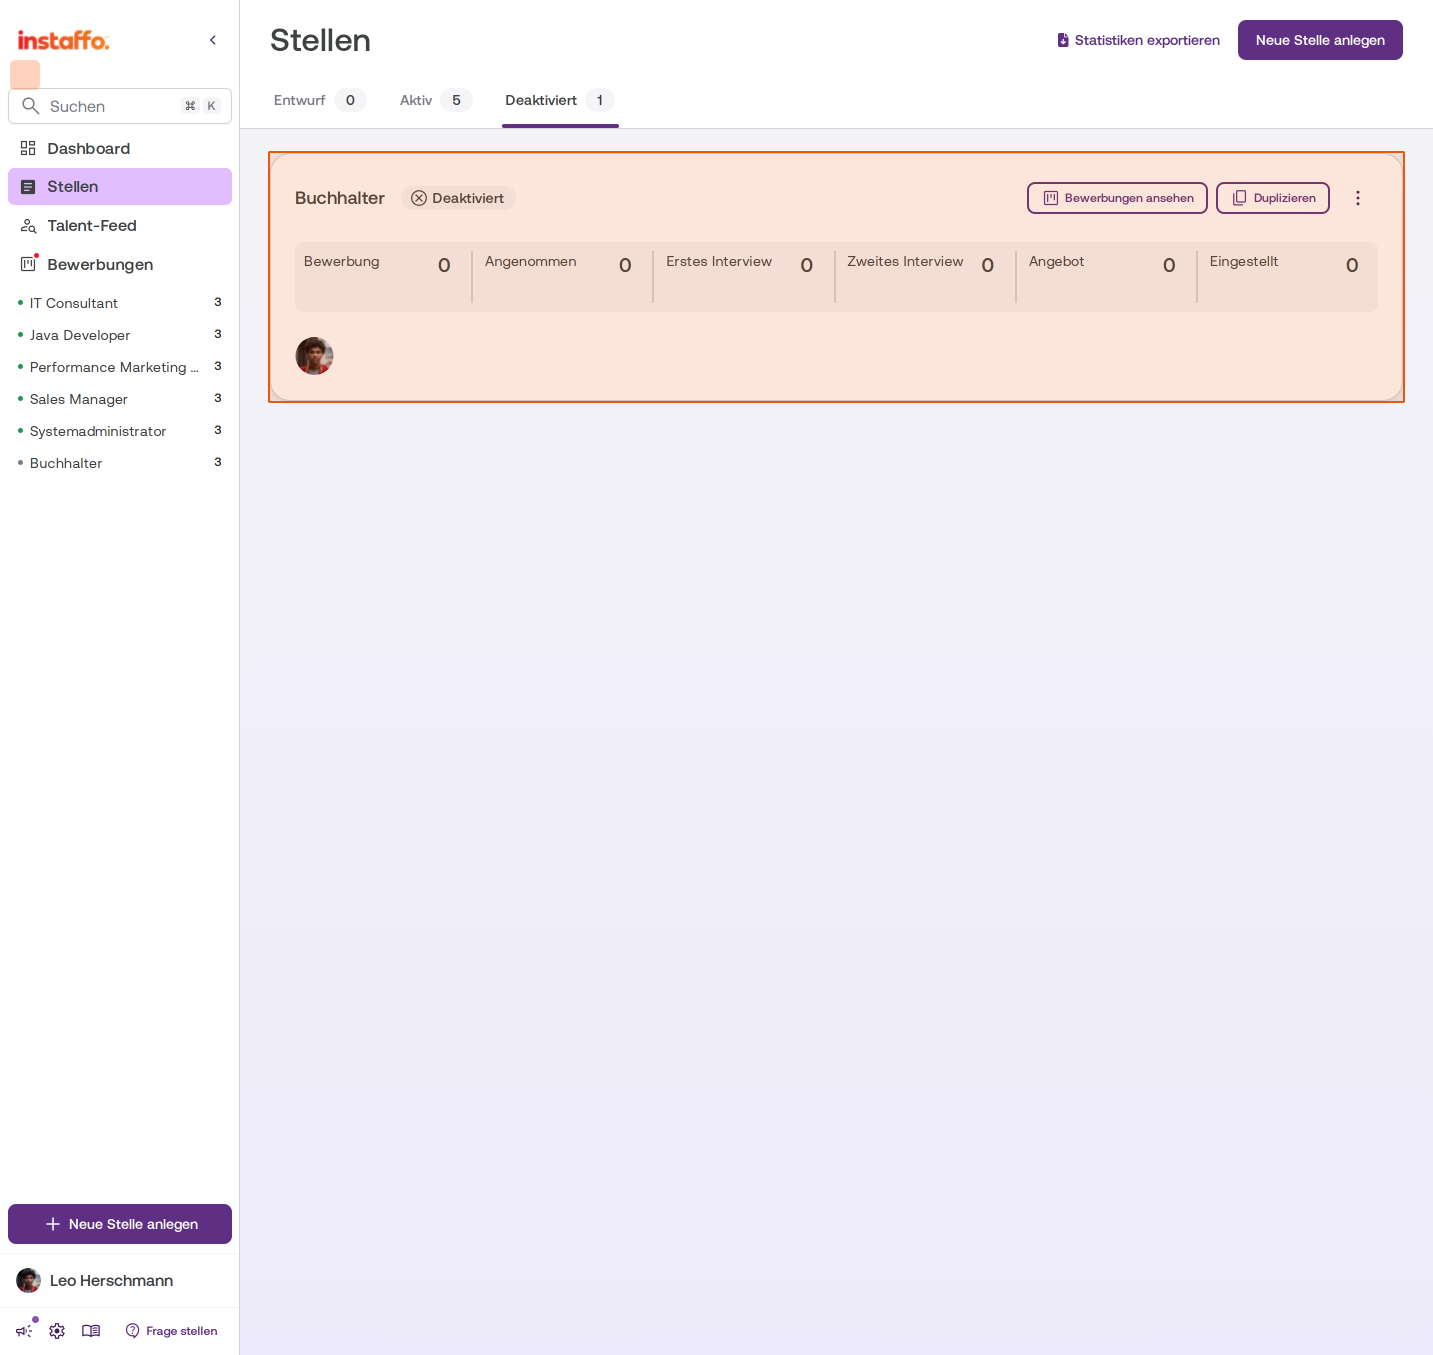Click the top Neue Stelle anlegen button

click(1320, 40)
